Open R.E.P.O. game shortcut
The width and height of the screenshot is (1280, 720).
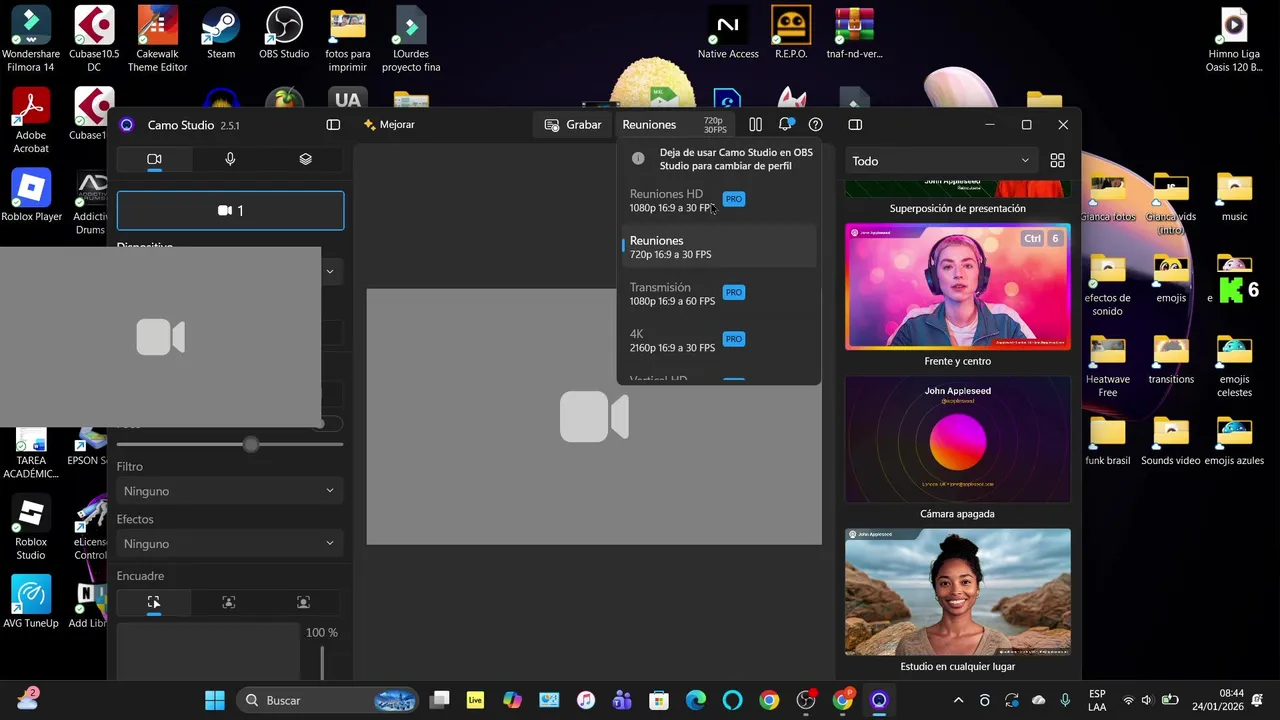791,35
